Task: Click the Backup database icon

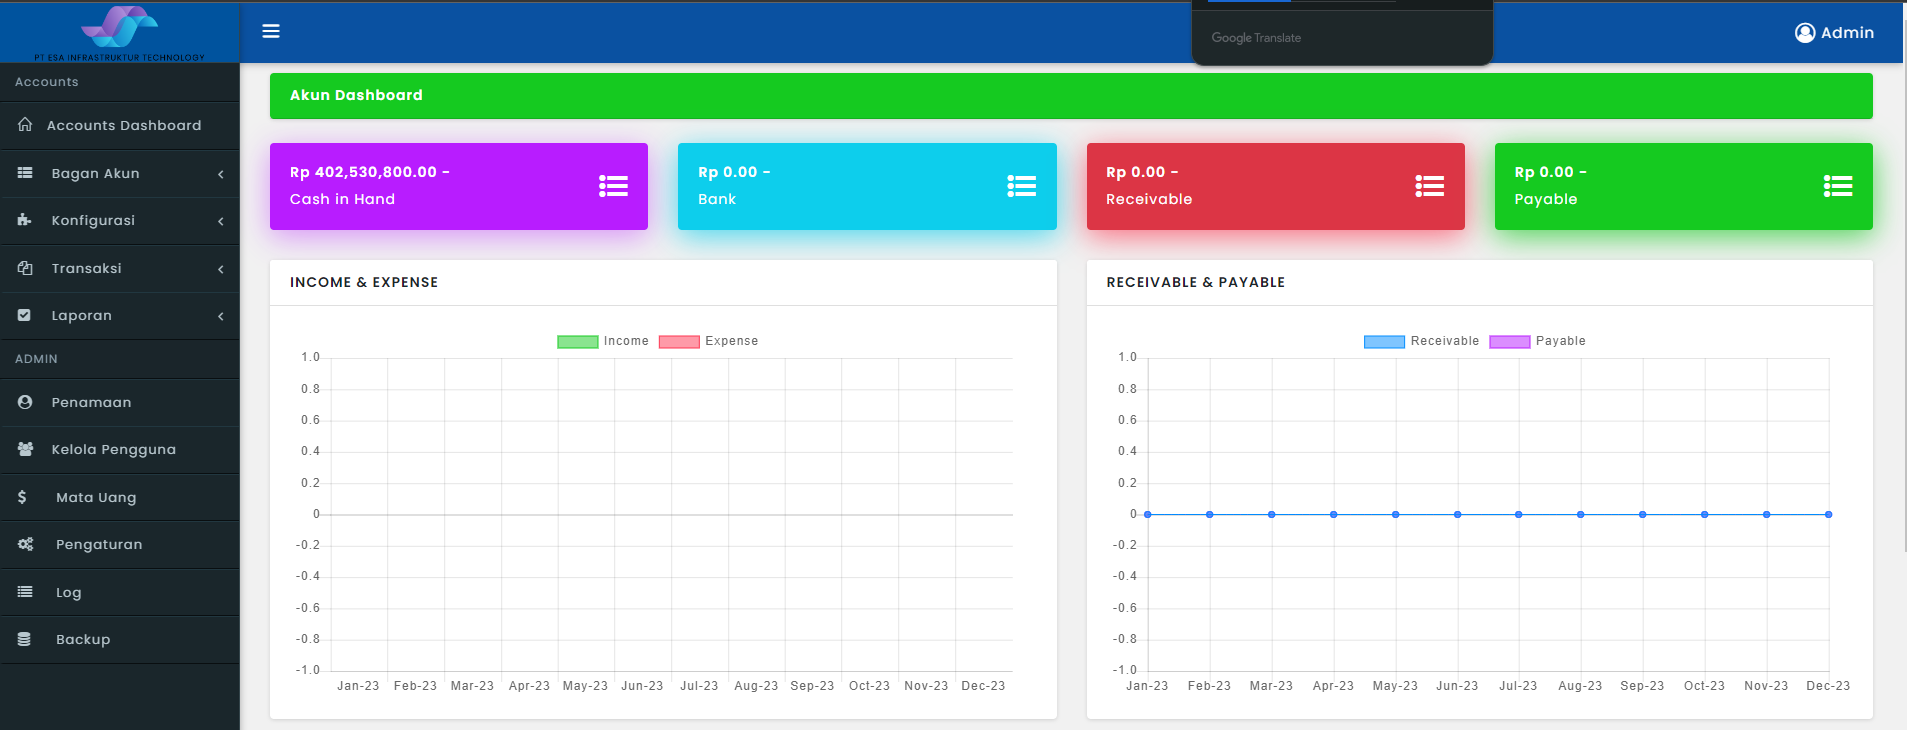Action: [25, 639]
